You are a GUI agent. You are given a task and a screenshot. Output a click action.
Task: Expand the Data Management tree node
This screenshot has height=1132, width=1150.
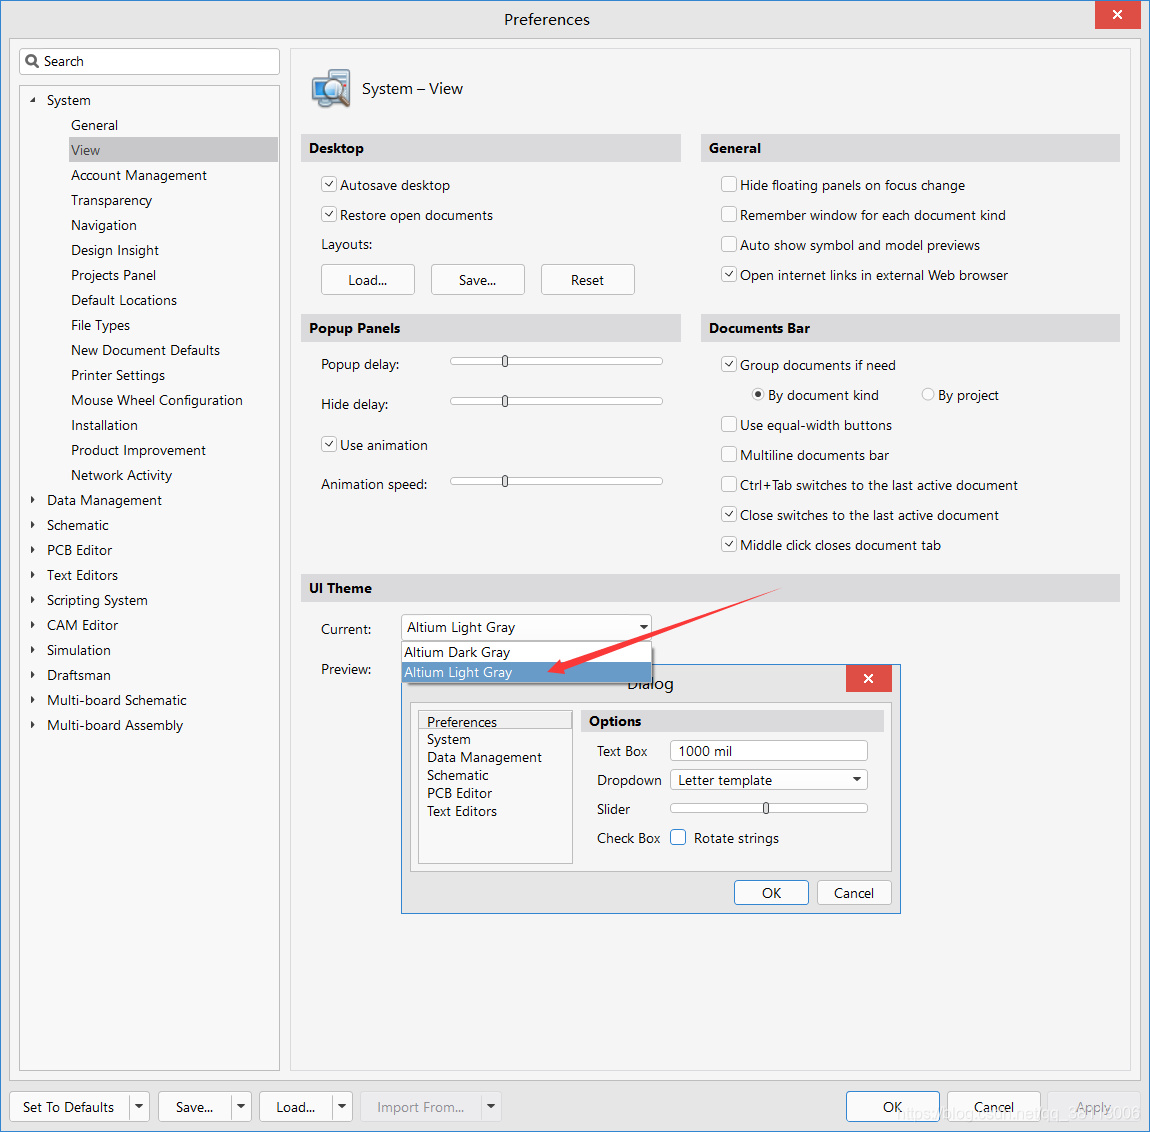(x=33, y=500)
